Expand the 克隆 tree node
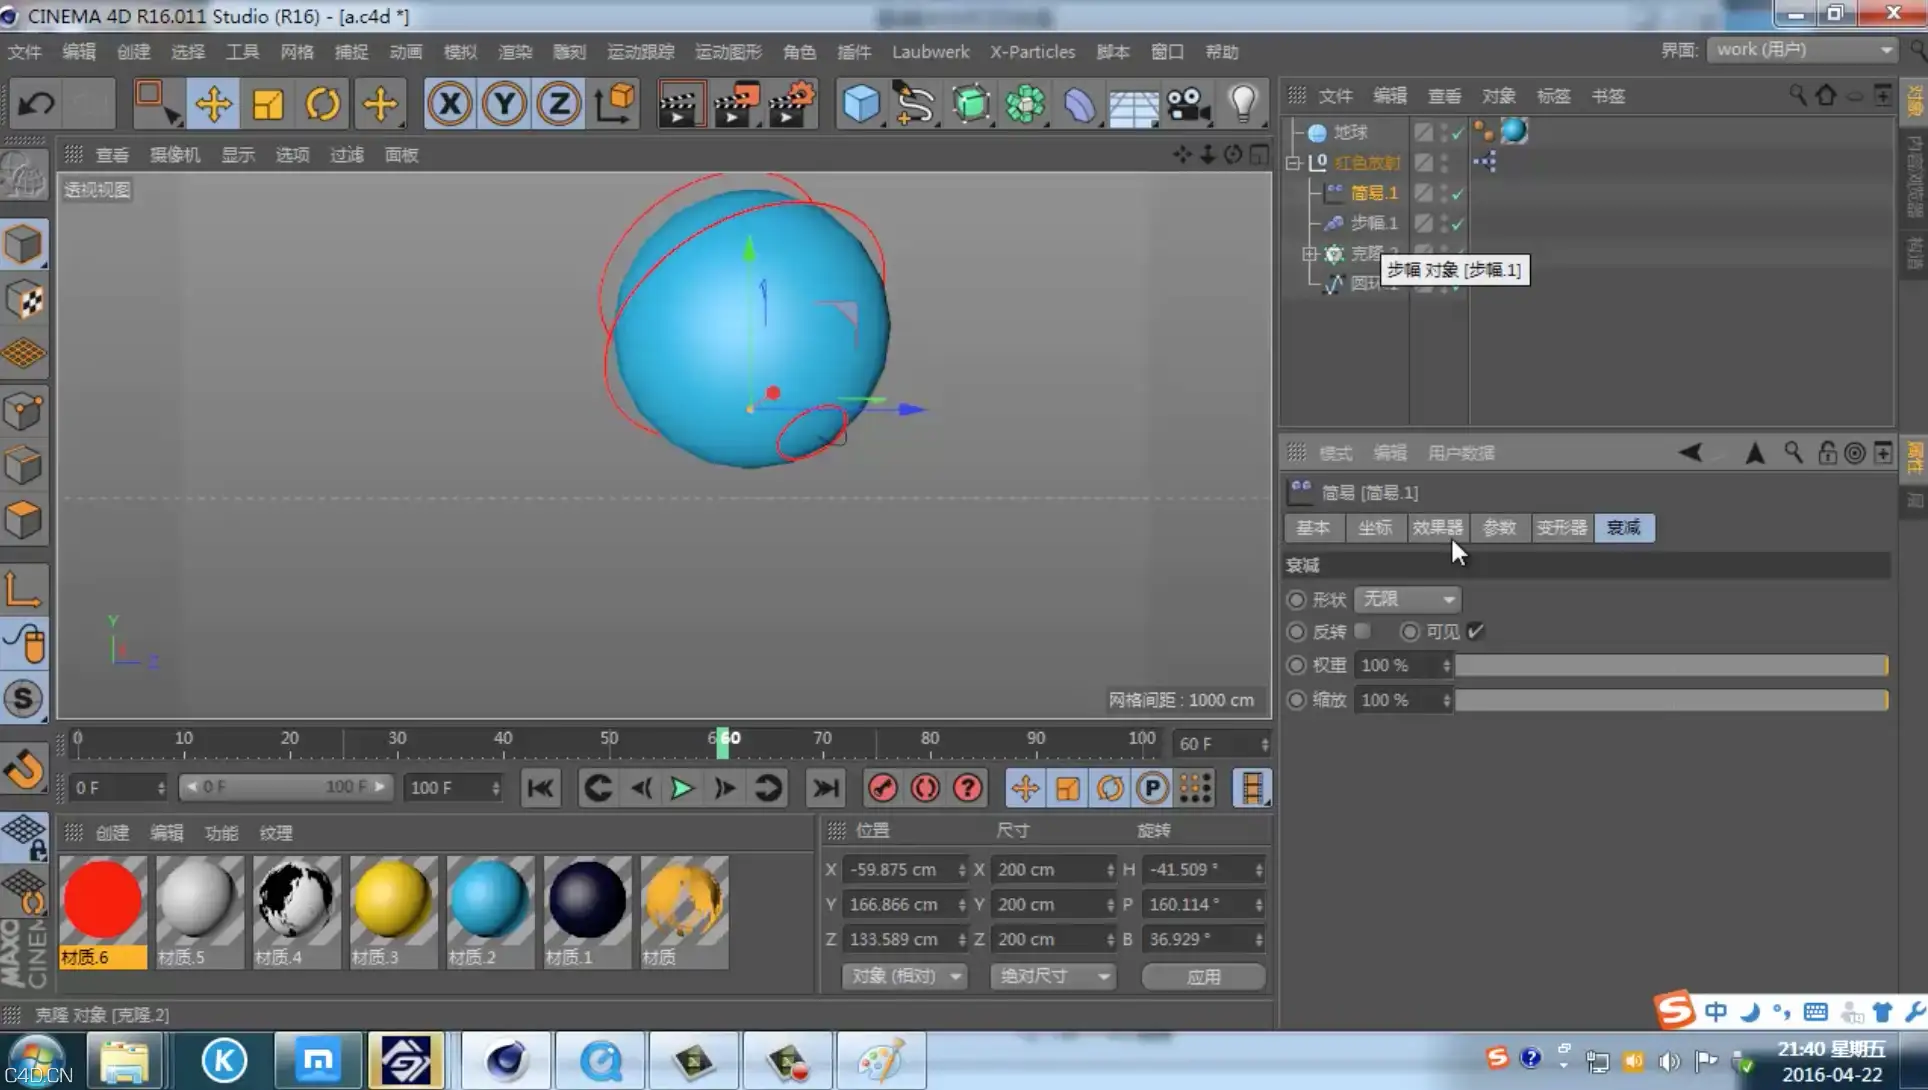The image size is (1928, 1090). (x=1309, y=254)
